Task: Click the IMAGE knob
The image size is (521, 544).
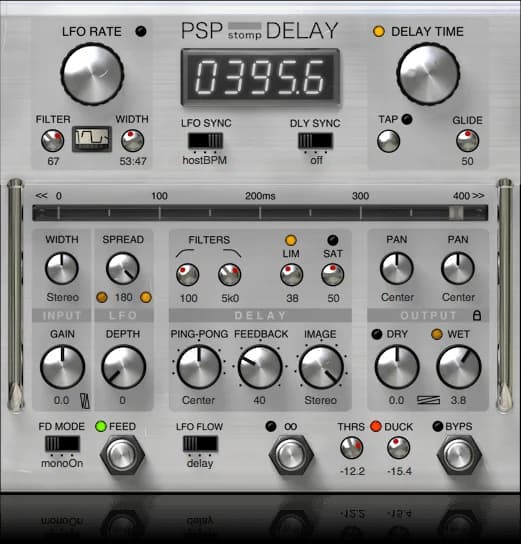Action: point(321,367)
